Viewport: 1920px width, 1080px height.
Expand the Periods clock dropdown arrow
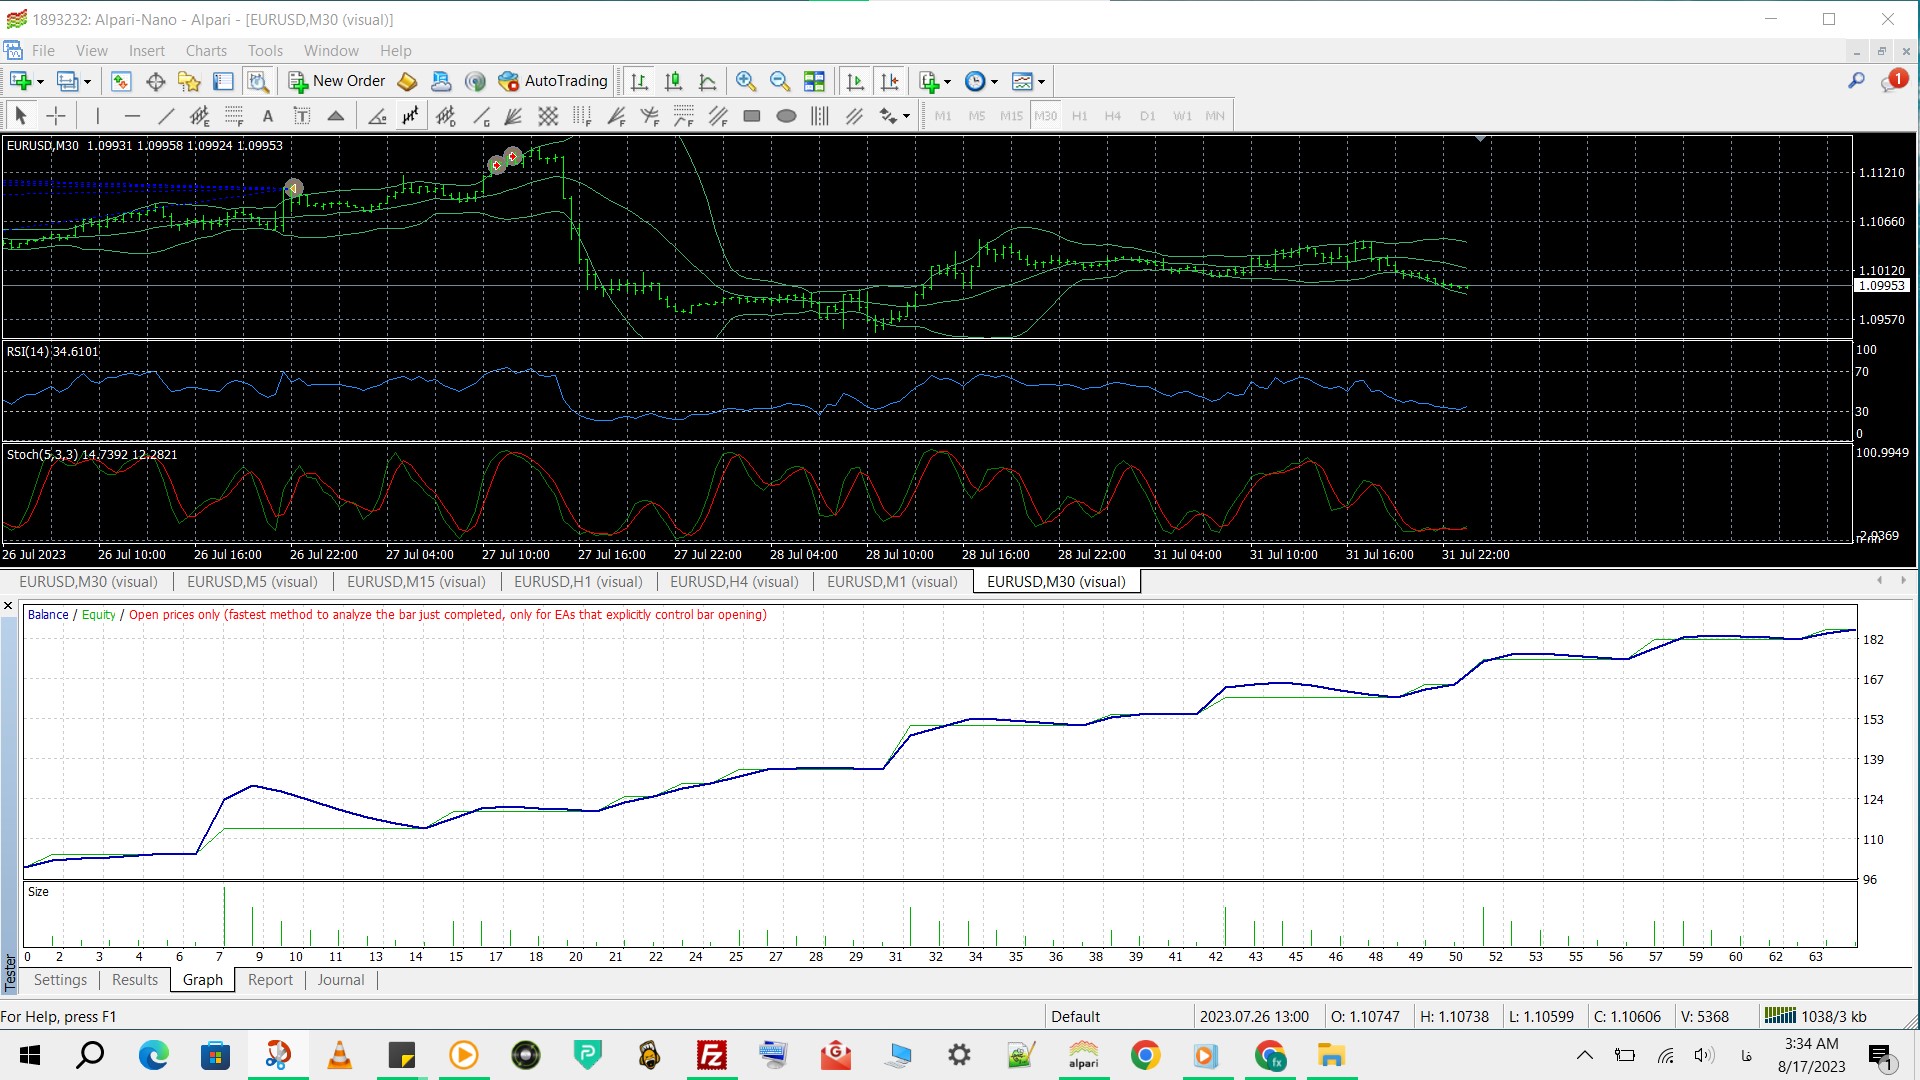[994, 82]
